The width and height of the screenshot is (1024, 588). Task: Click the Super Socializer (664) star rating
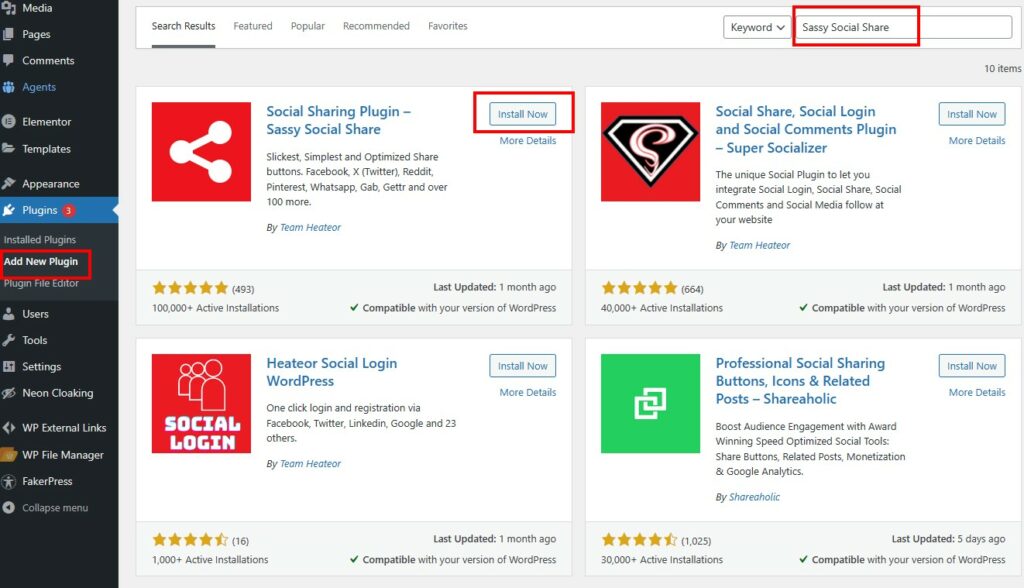639,288
